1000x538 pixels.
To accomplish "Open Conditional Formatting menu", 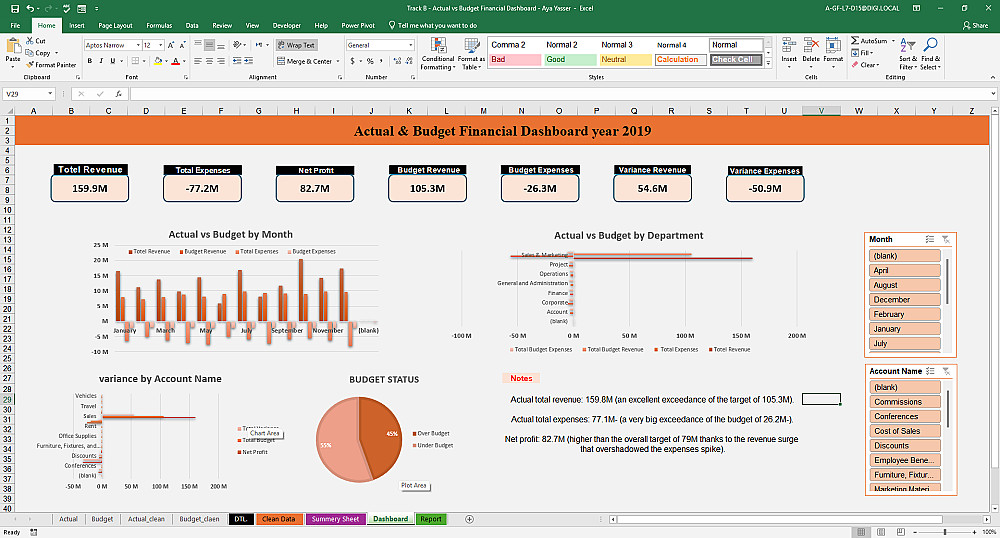I will click(x=438, y=54).
